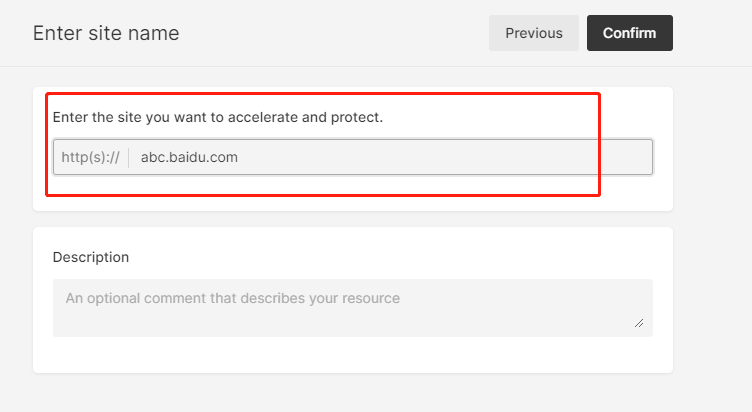Click the divider after the http(s):// prefix
The width and height of the screenshot is (752, 412).
tap(129, 157)
